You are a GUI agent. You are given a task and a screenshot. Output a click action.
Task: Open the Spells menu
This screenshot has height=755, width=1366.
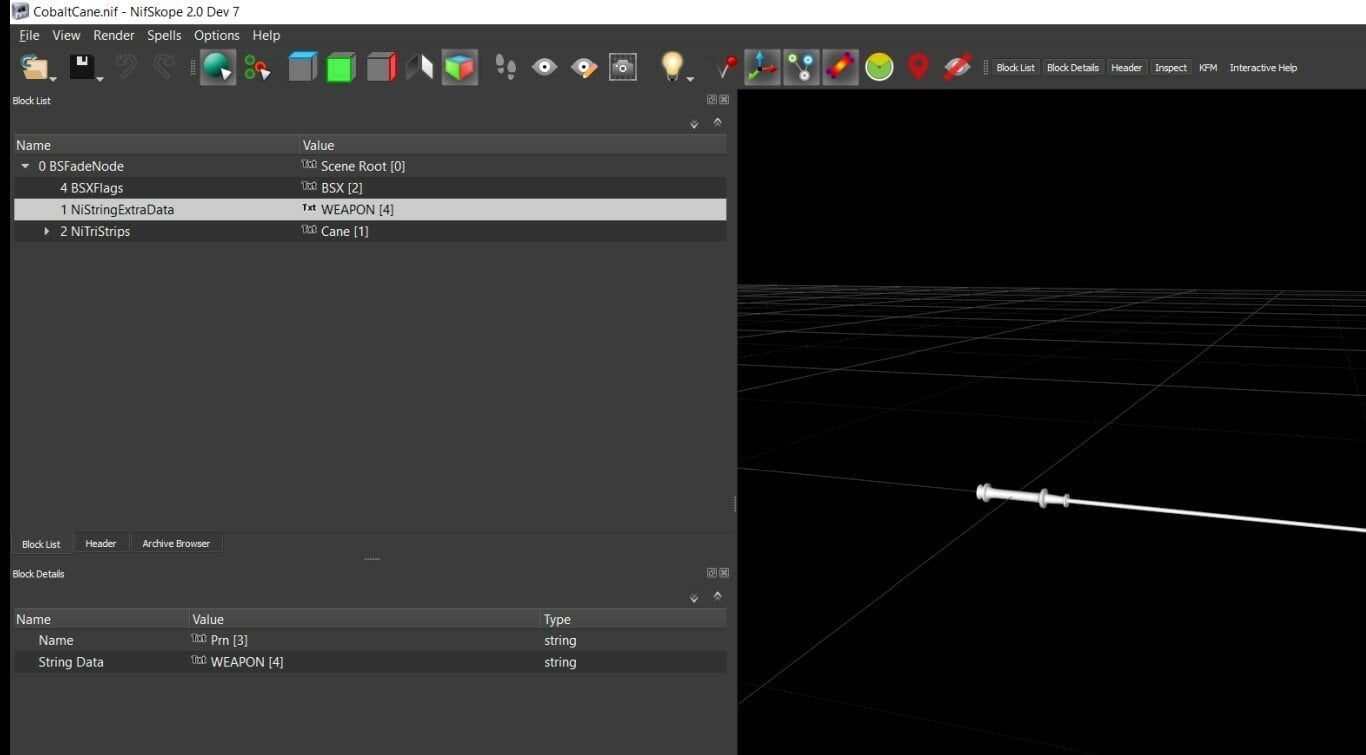[164, 35]
